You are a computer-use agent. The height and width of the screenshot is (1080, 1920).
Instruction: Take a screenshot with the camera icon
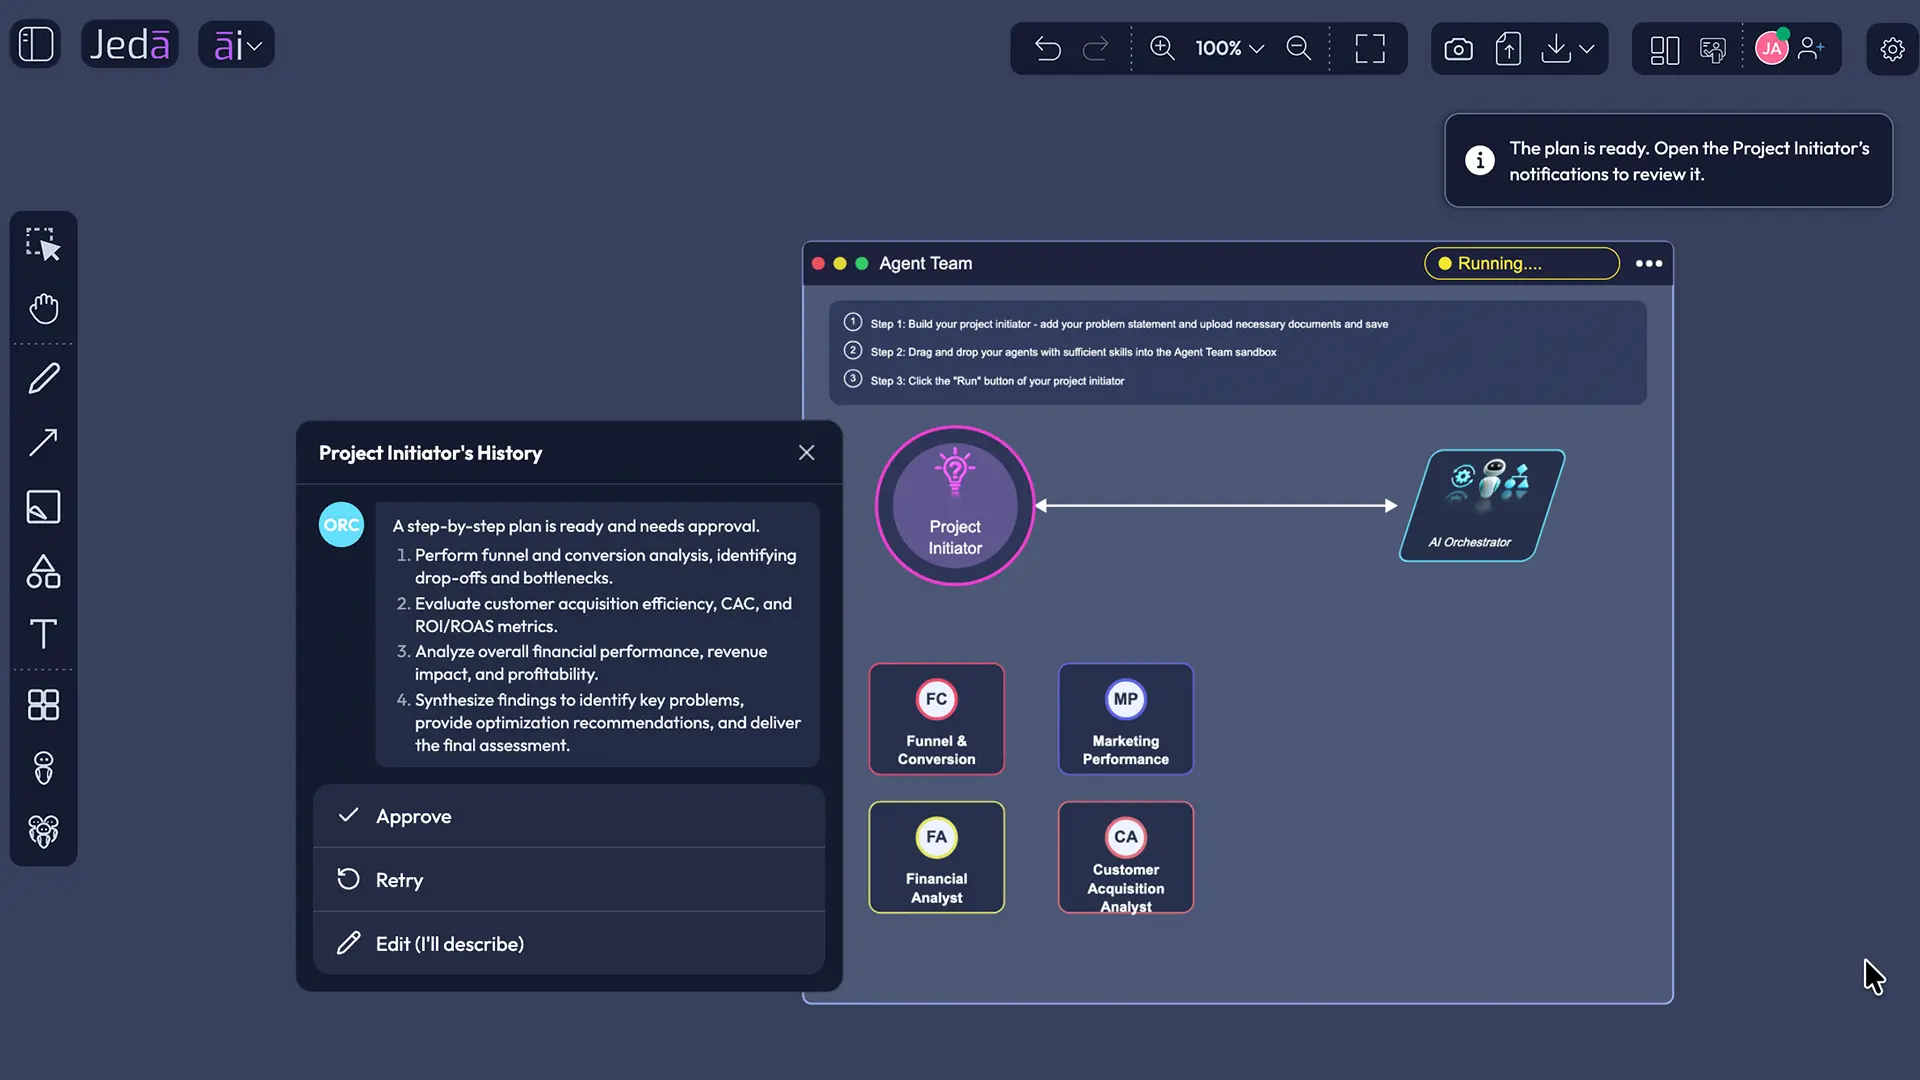click(1459, 49)
